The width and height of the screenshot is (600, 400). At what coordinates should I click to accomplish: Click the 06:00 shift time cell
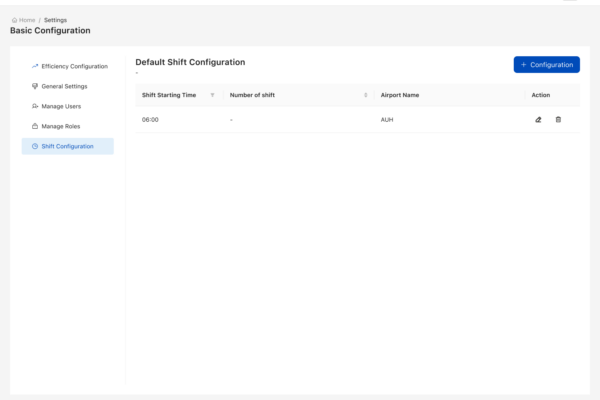(x=150, y=120)
